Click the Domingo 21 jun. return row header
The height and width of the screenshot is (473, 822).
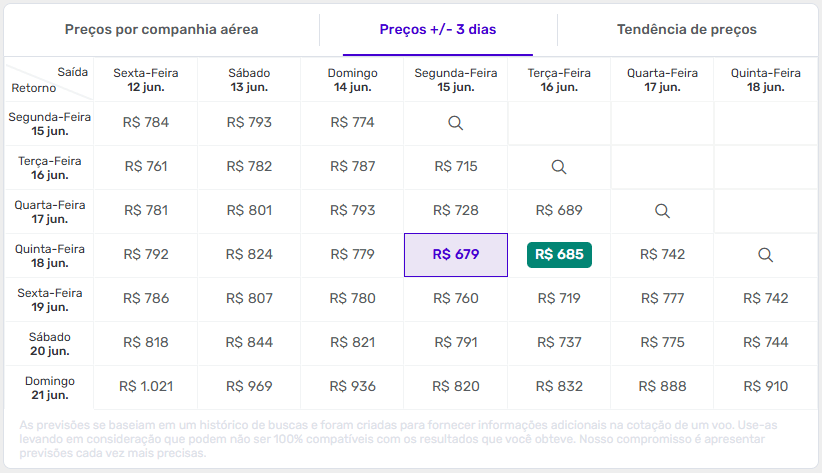[x=50, y=388]
